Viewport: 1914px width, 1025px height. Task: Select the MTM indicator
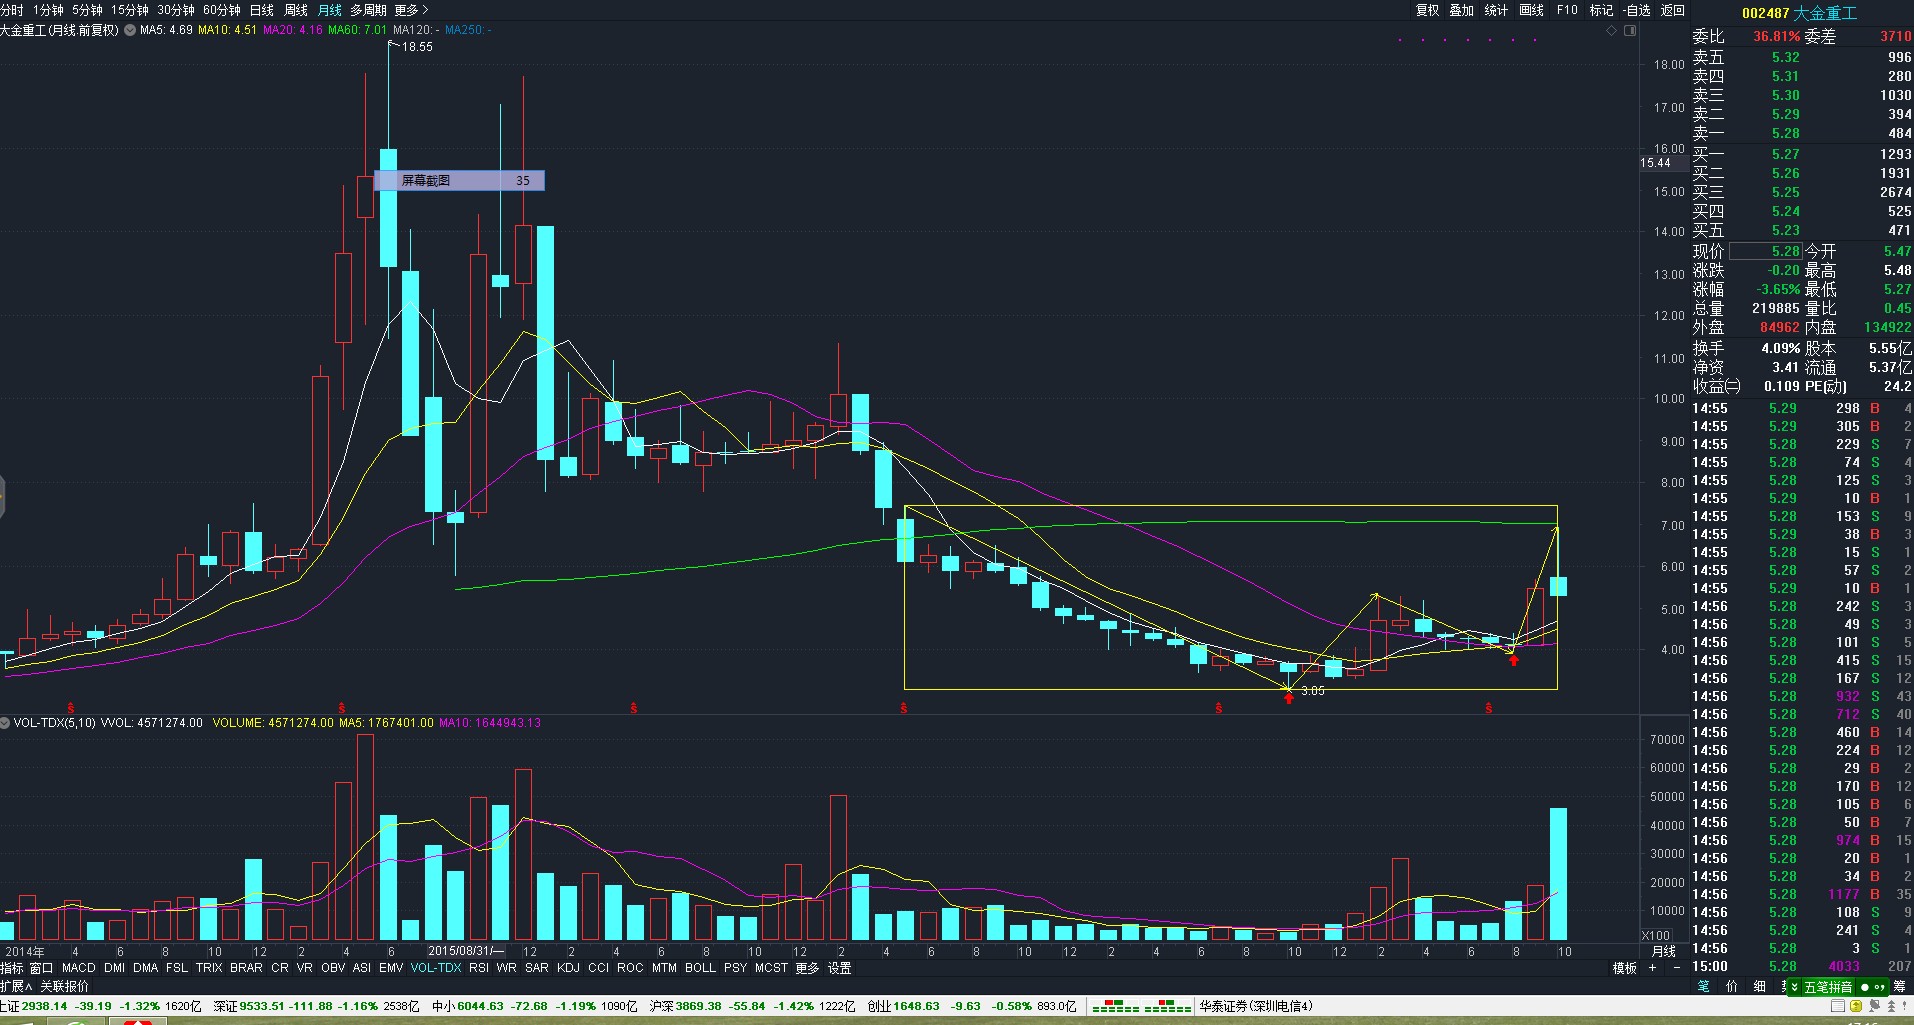[664, 968]
